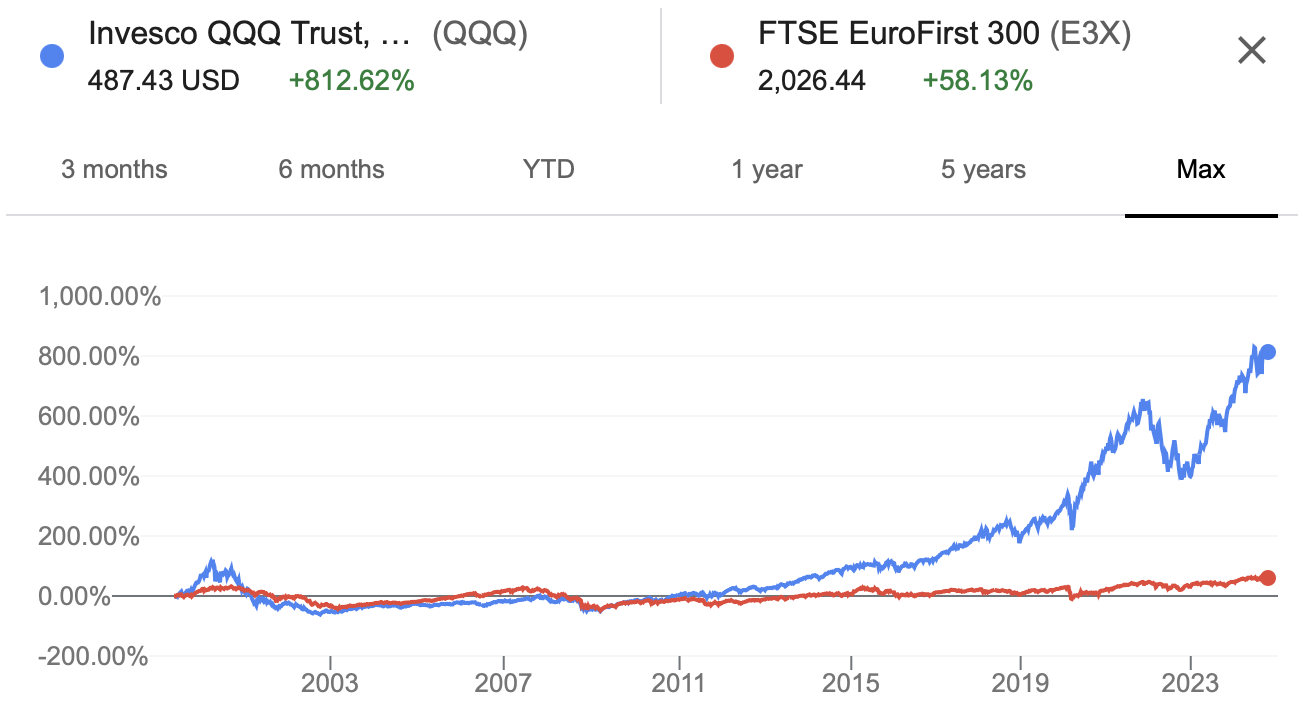Screen dimensions: 1298x714
Task: Click the red legend dot for FTSE EuroFirst
Action: click(x=721, y=56)
